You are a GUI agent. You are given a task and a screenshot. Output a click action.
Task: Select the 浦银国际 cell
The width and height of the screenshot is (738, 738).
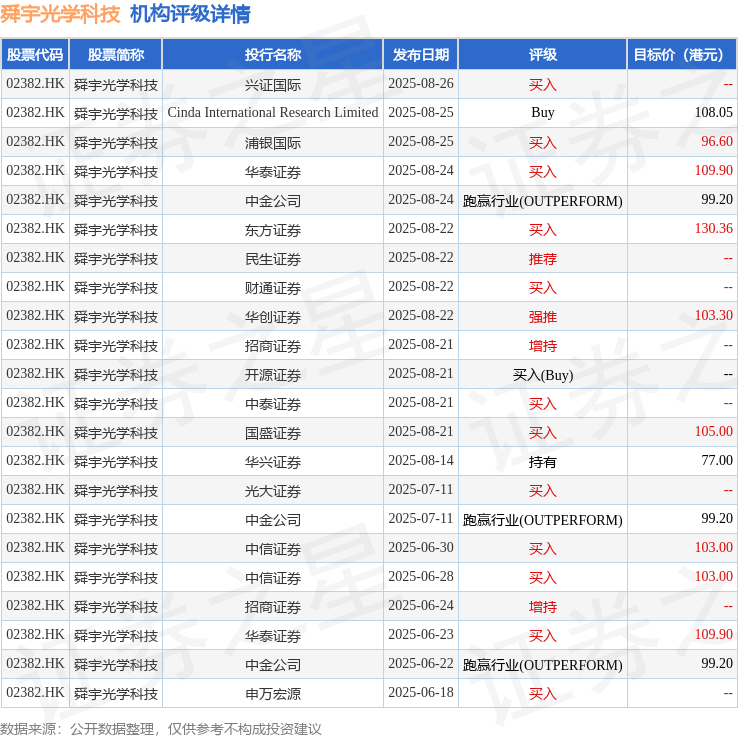273,143
